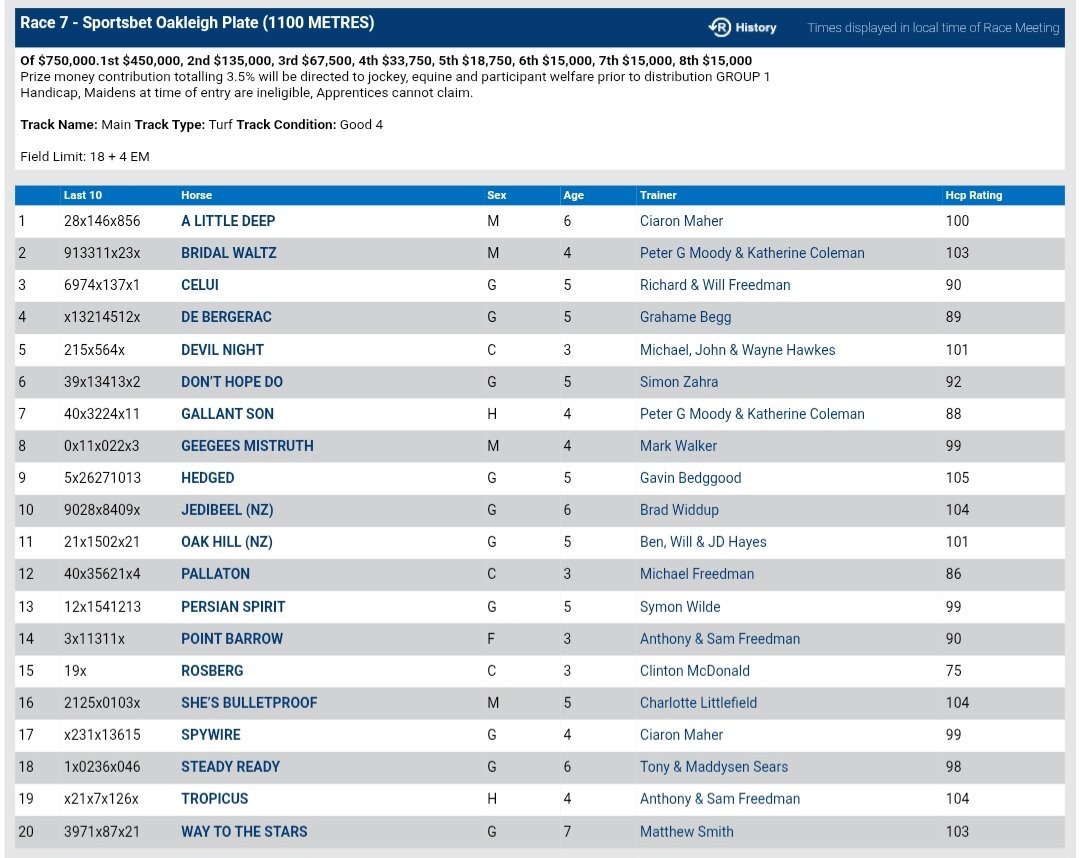Open horse STEADY READY
This screenshot has width=1080, height=858.
pyautogui.click(x=231, y=766)
